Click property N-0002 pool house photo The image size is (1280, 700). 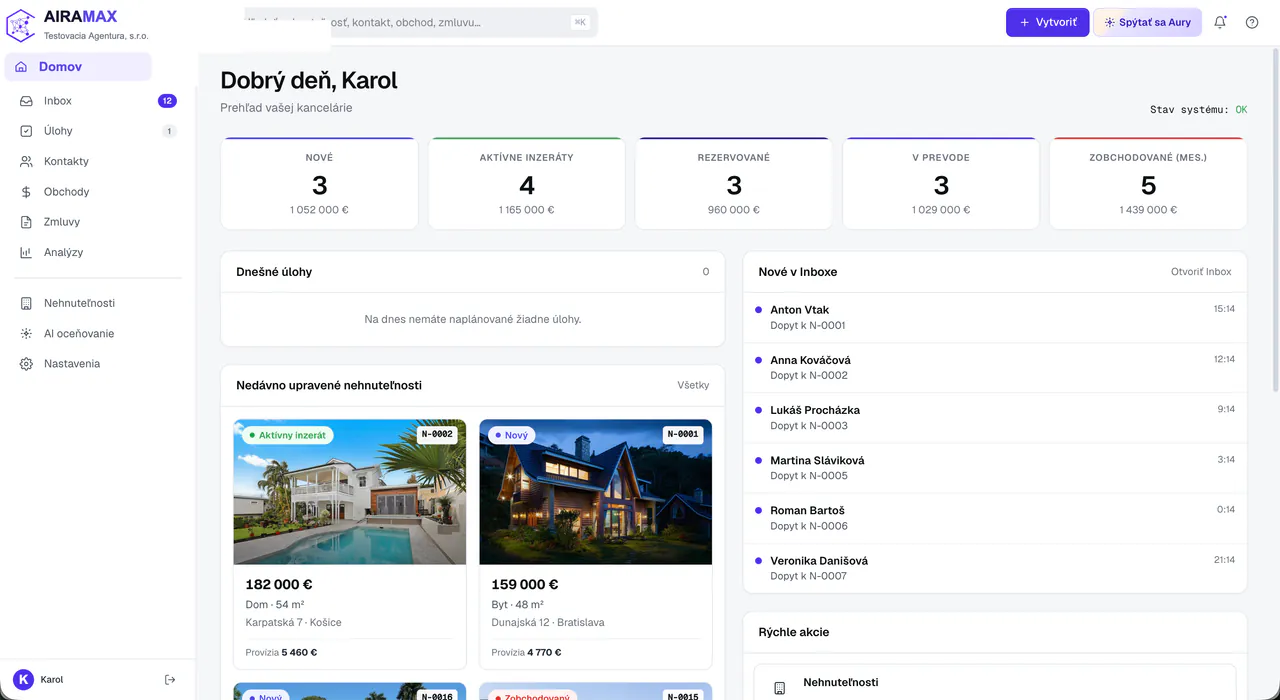coord(350,492)
